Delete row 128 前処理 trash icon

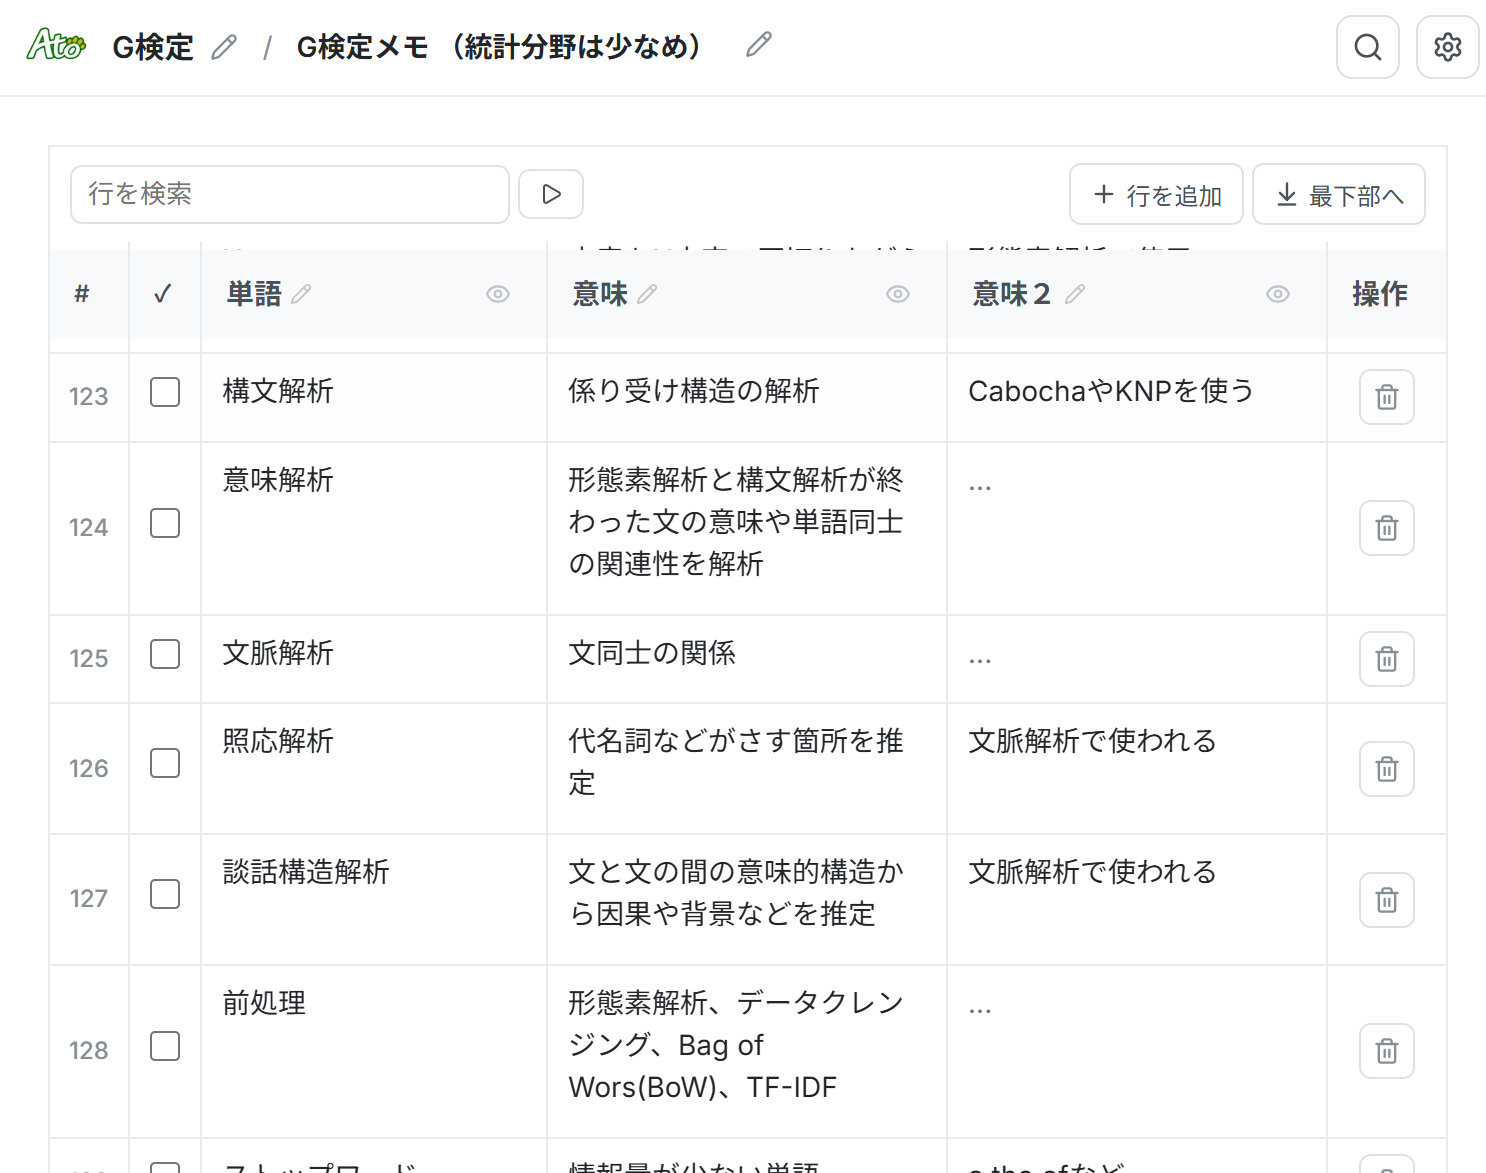pos(1386,1051)
